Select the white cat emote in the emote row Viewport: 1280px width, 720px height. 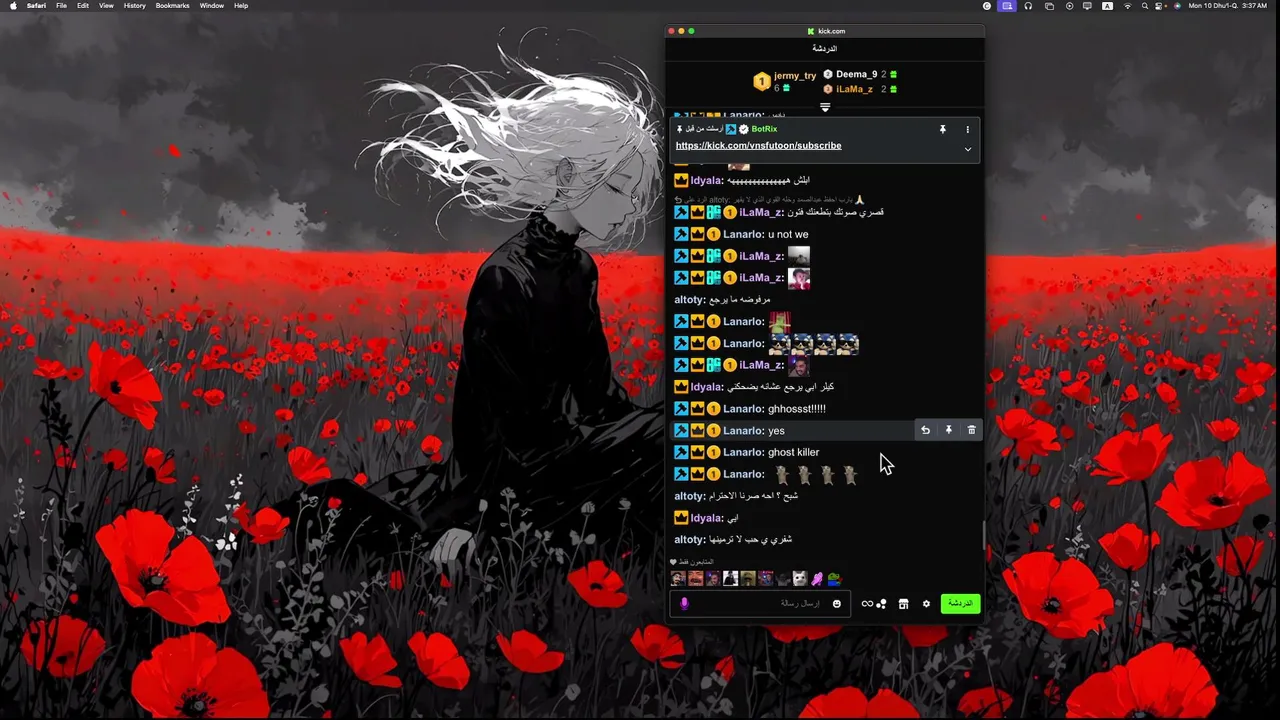click(x=799, y=578)
